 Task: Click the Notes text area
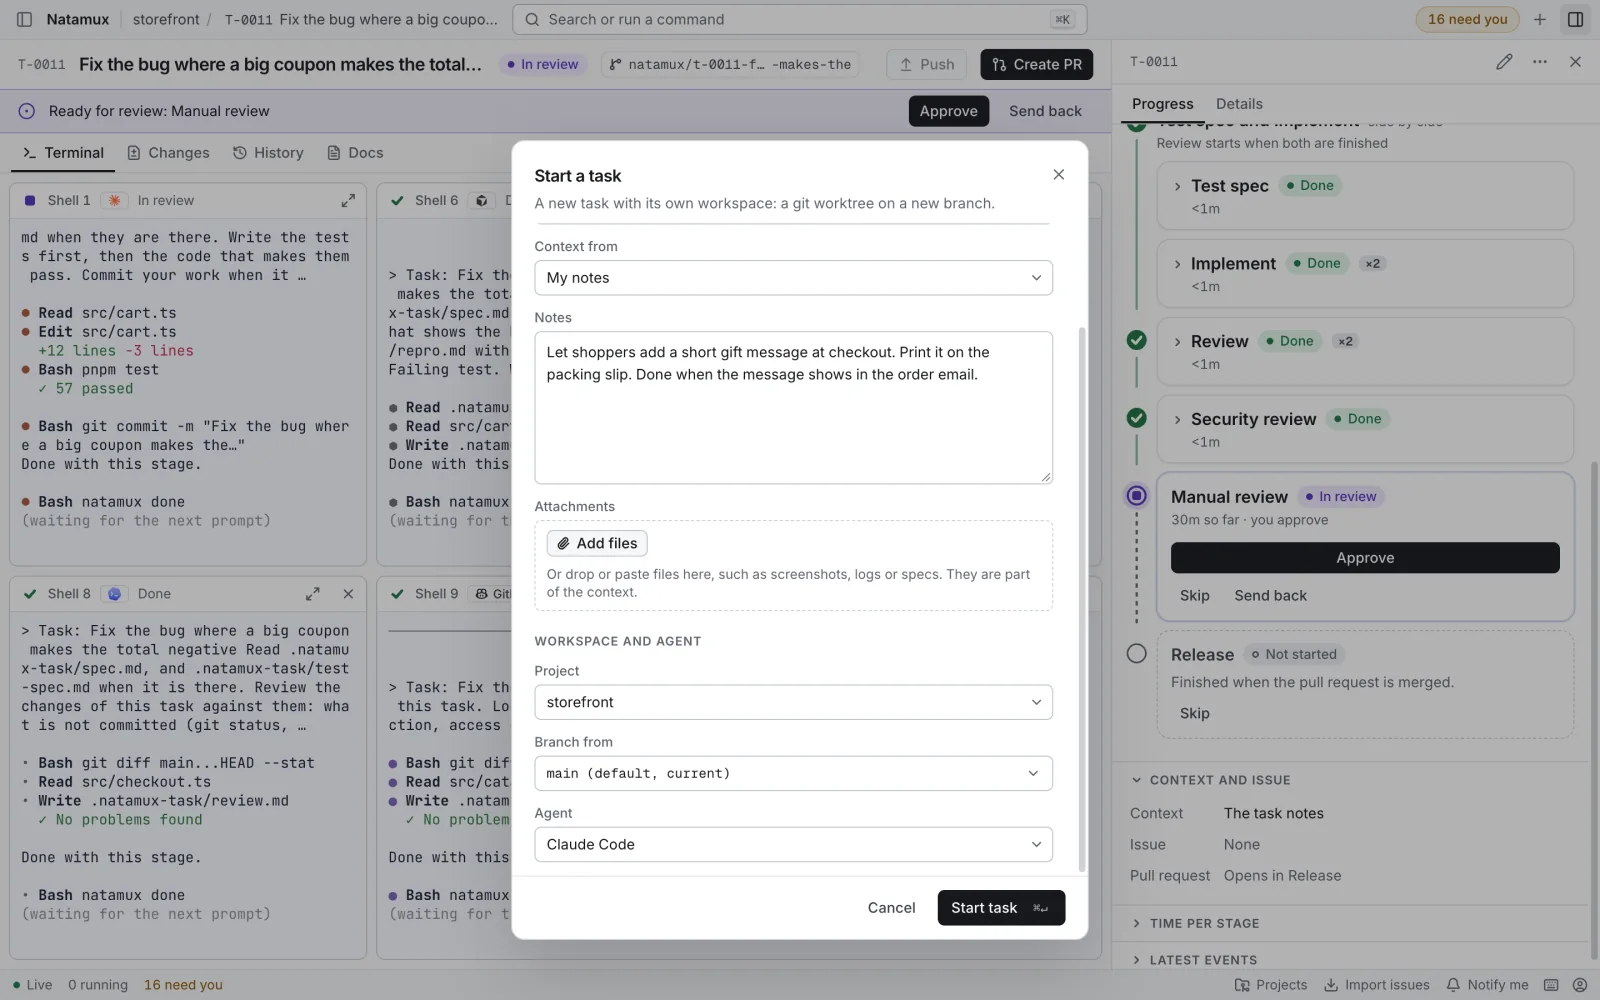coord(793,408)
